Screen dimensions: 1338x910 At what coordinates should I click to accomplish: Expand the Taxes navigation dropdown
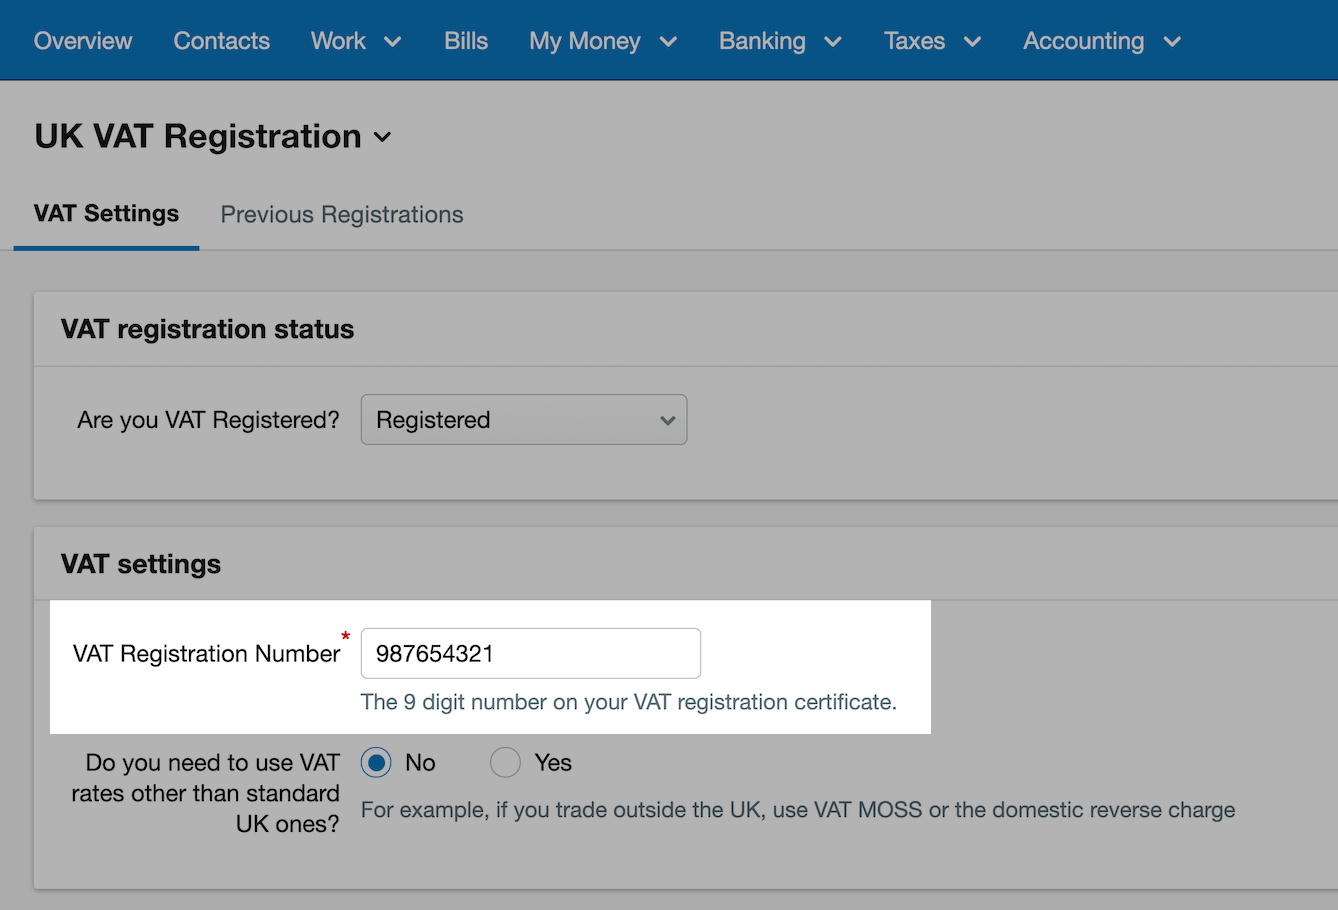[x=931, y=41]
